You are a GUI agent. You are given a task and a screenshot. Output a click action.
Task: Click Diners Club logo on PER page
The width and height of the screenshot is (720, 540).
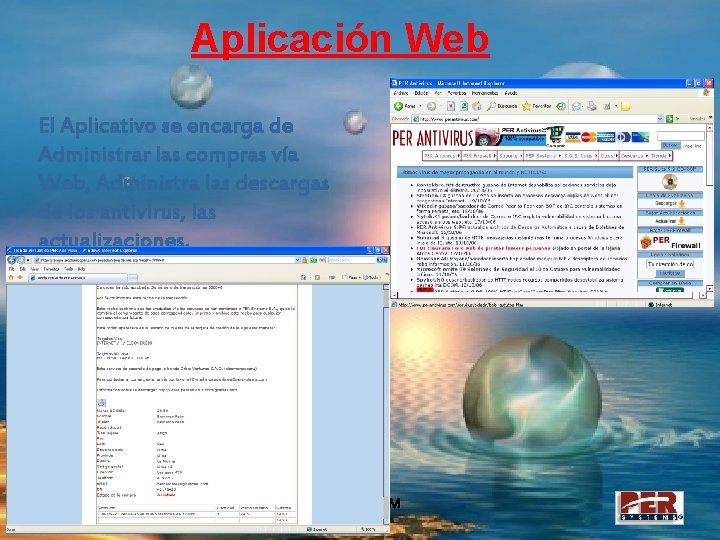pos(623,137)
